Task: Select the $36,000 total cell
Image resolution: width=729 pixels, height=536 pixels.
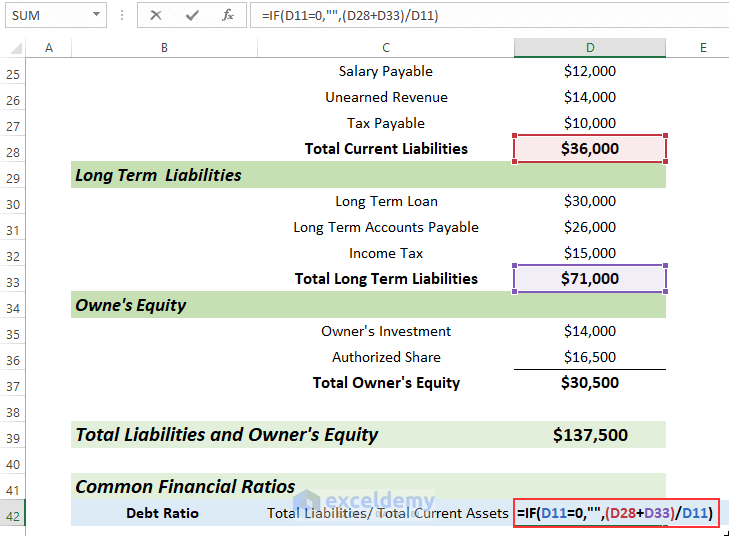Action: click(x=590, y=149)
